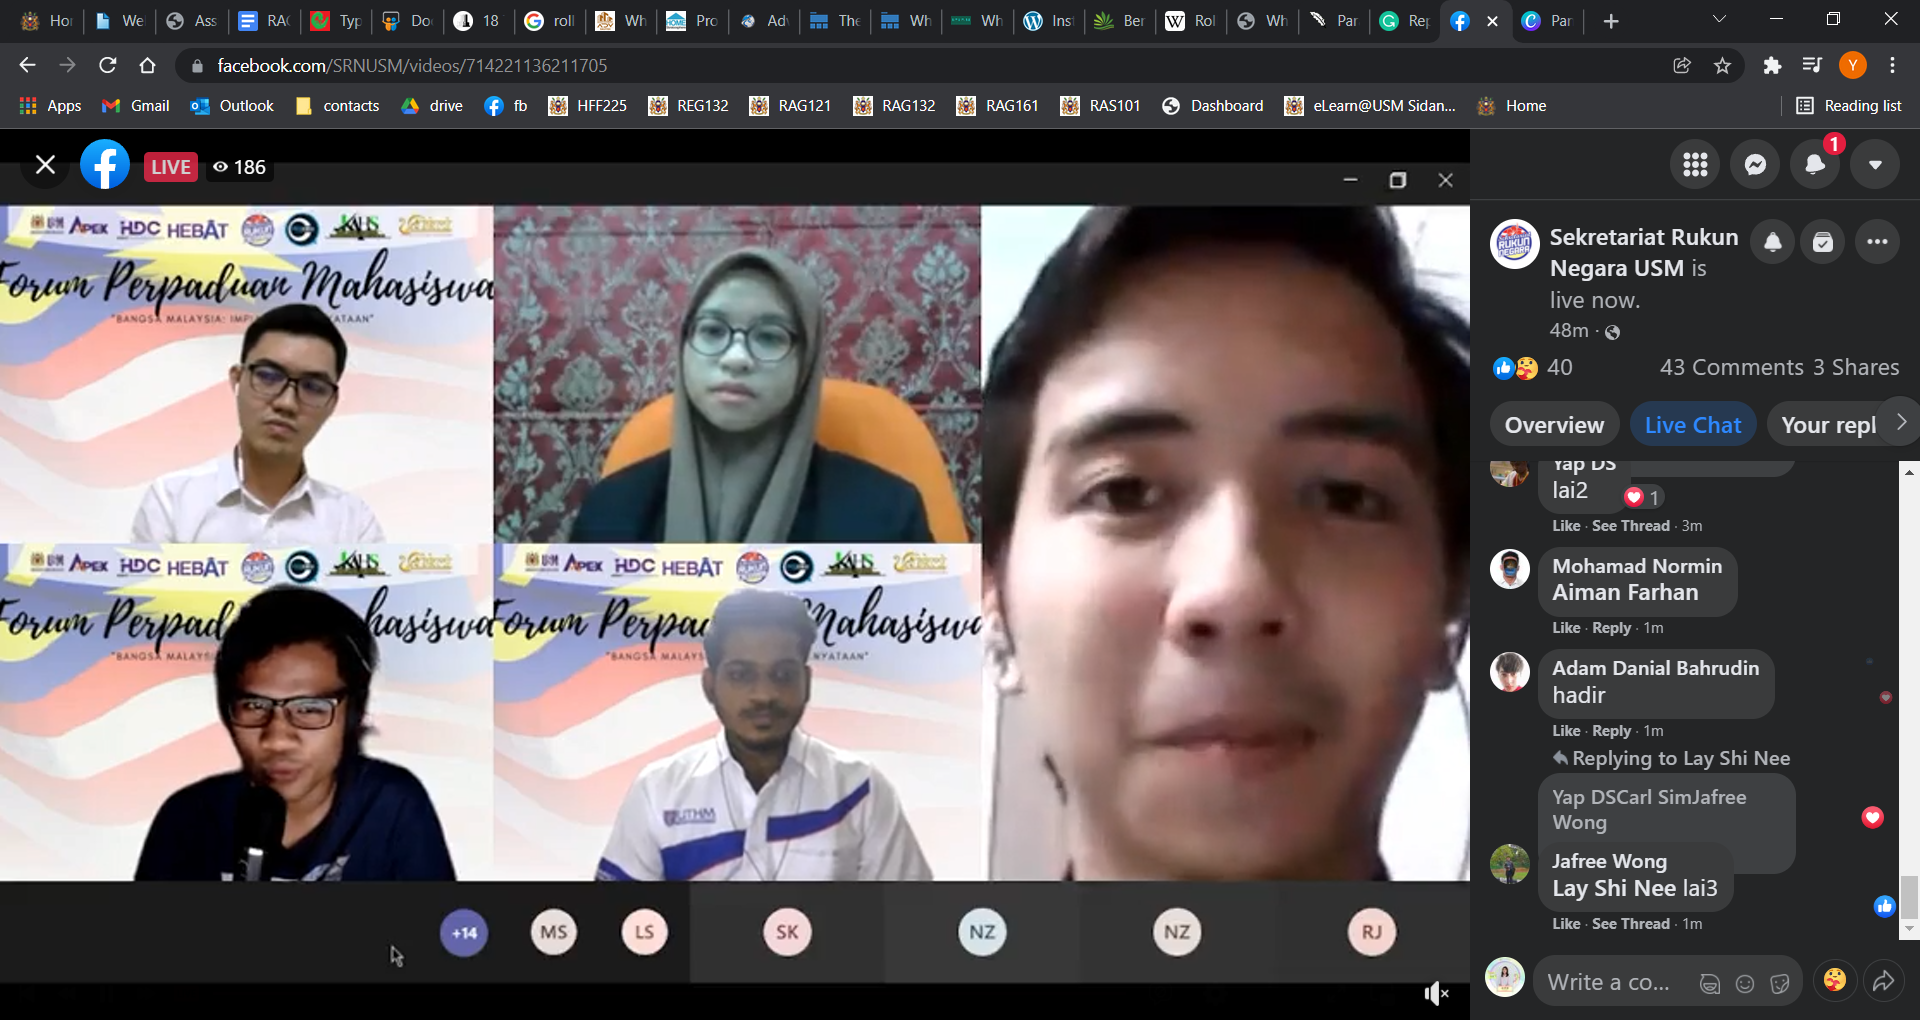Open Sekretariat Rukun Negara USM page name

[x=1644, y=252]
